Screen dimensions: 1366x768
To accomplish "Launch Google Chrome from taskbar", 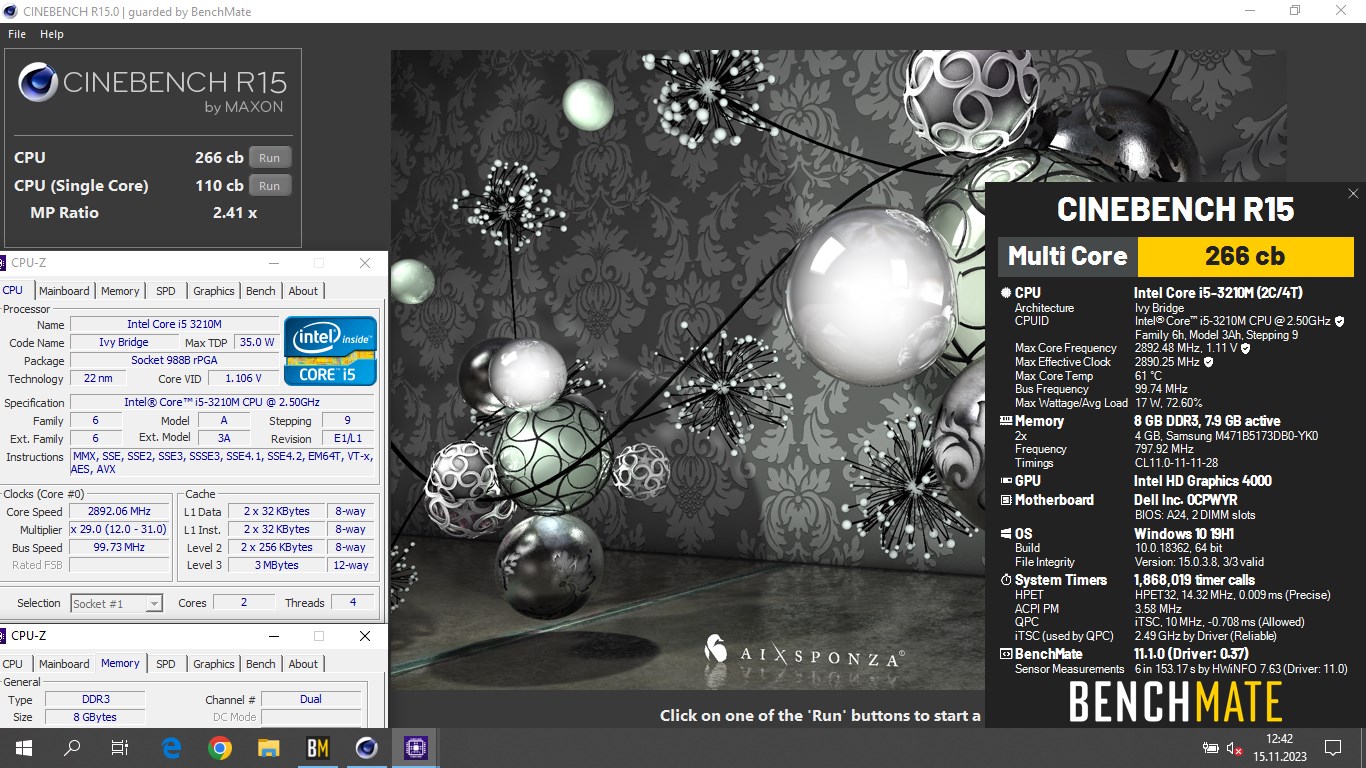I will point(220,747).
